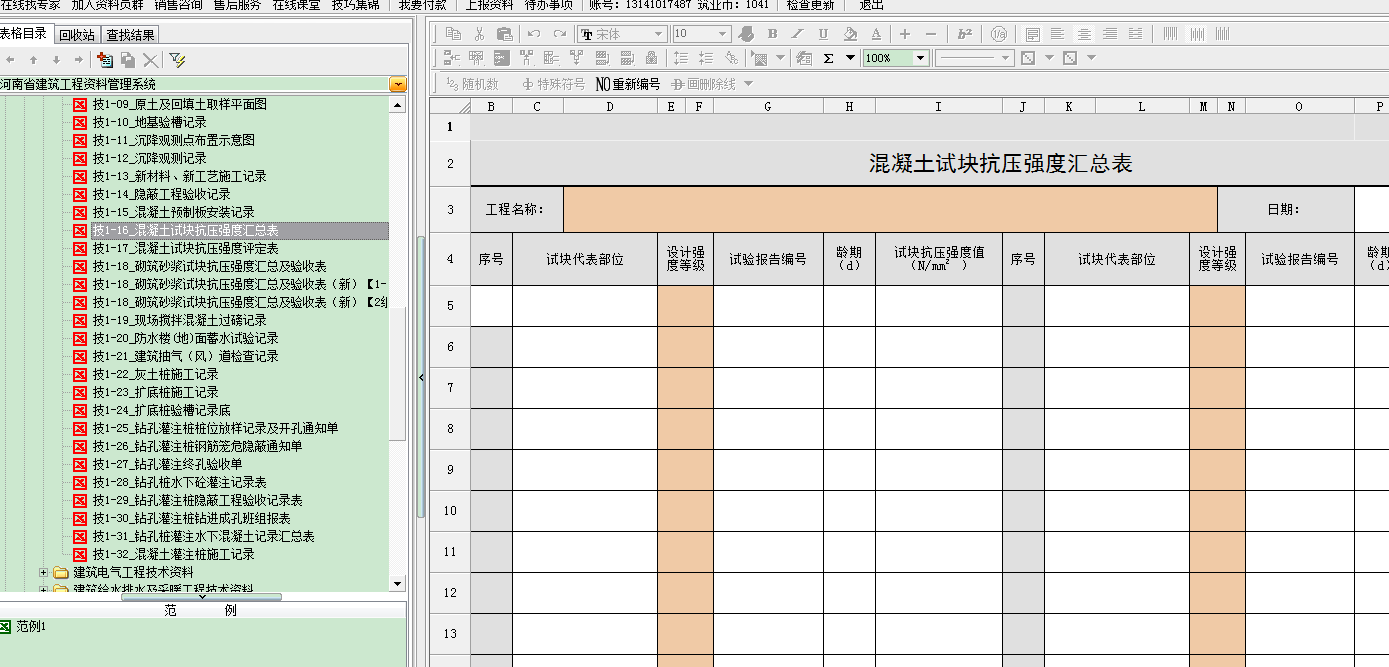
Task: Click the Sum (Σ) formula icon
Action: coord(828,58)
